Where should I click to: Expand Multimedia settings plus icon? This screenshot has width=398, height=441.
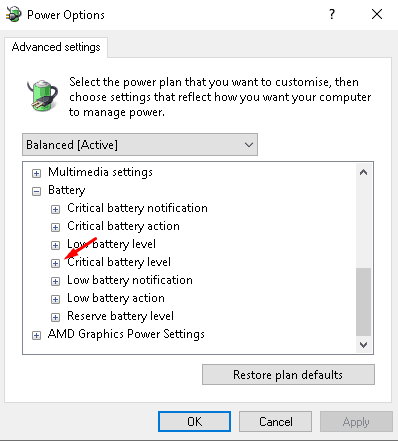[x=36, y=173]
